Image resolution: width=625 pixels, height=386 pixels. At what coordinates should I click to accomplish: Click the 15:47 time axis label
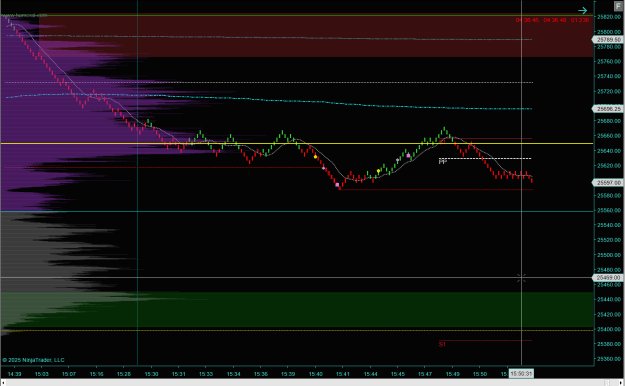[425, 374]
